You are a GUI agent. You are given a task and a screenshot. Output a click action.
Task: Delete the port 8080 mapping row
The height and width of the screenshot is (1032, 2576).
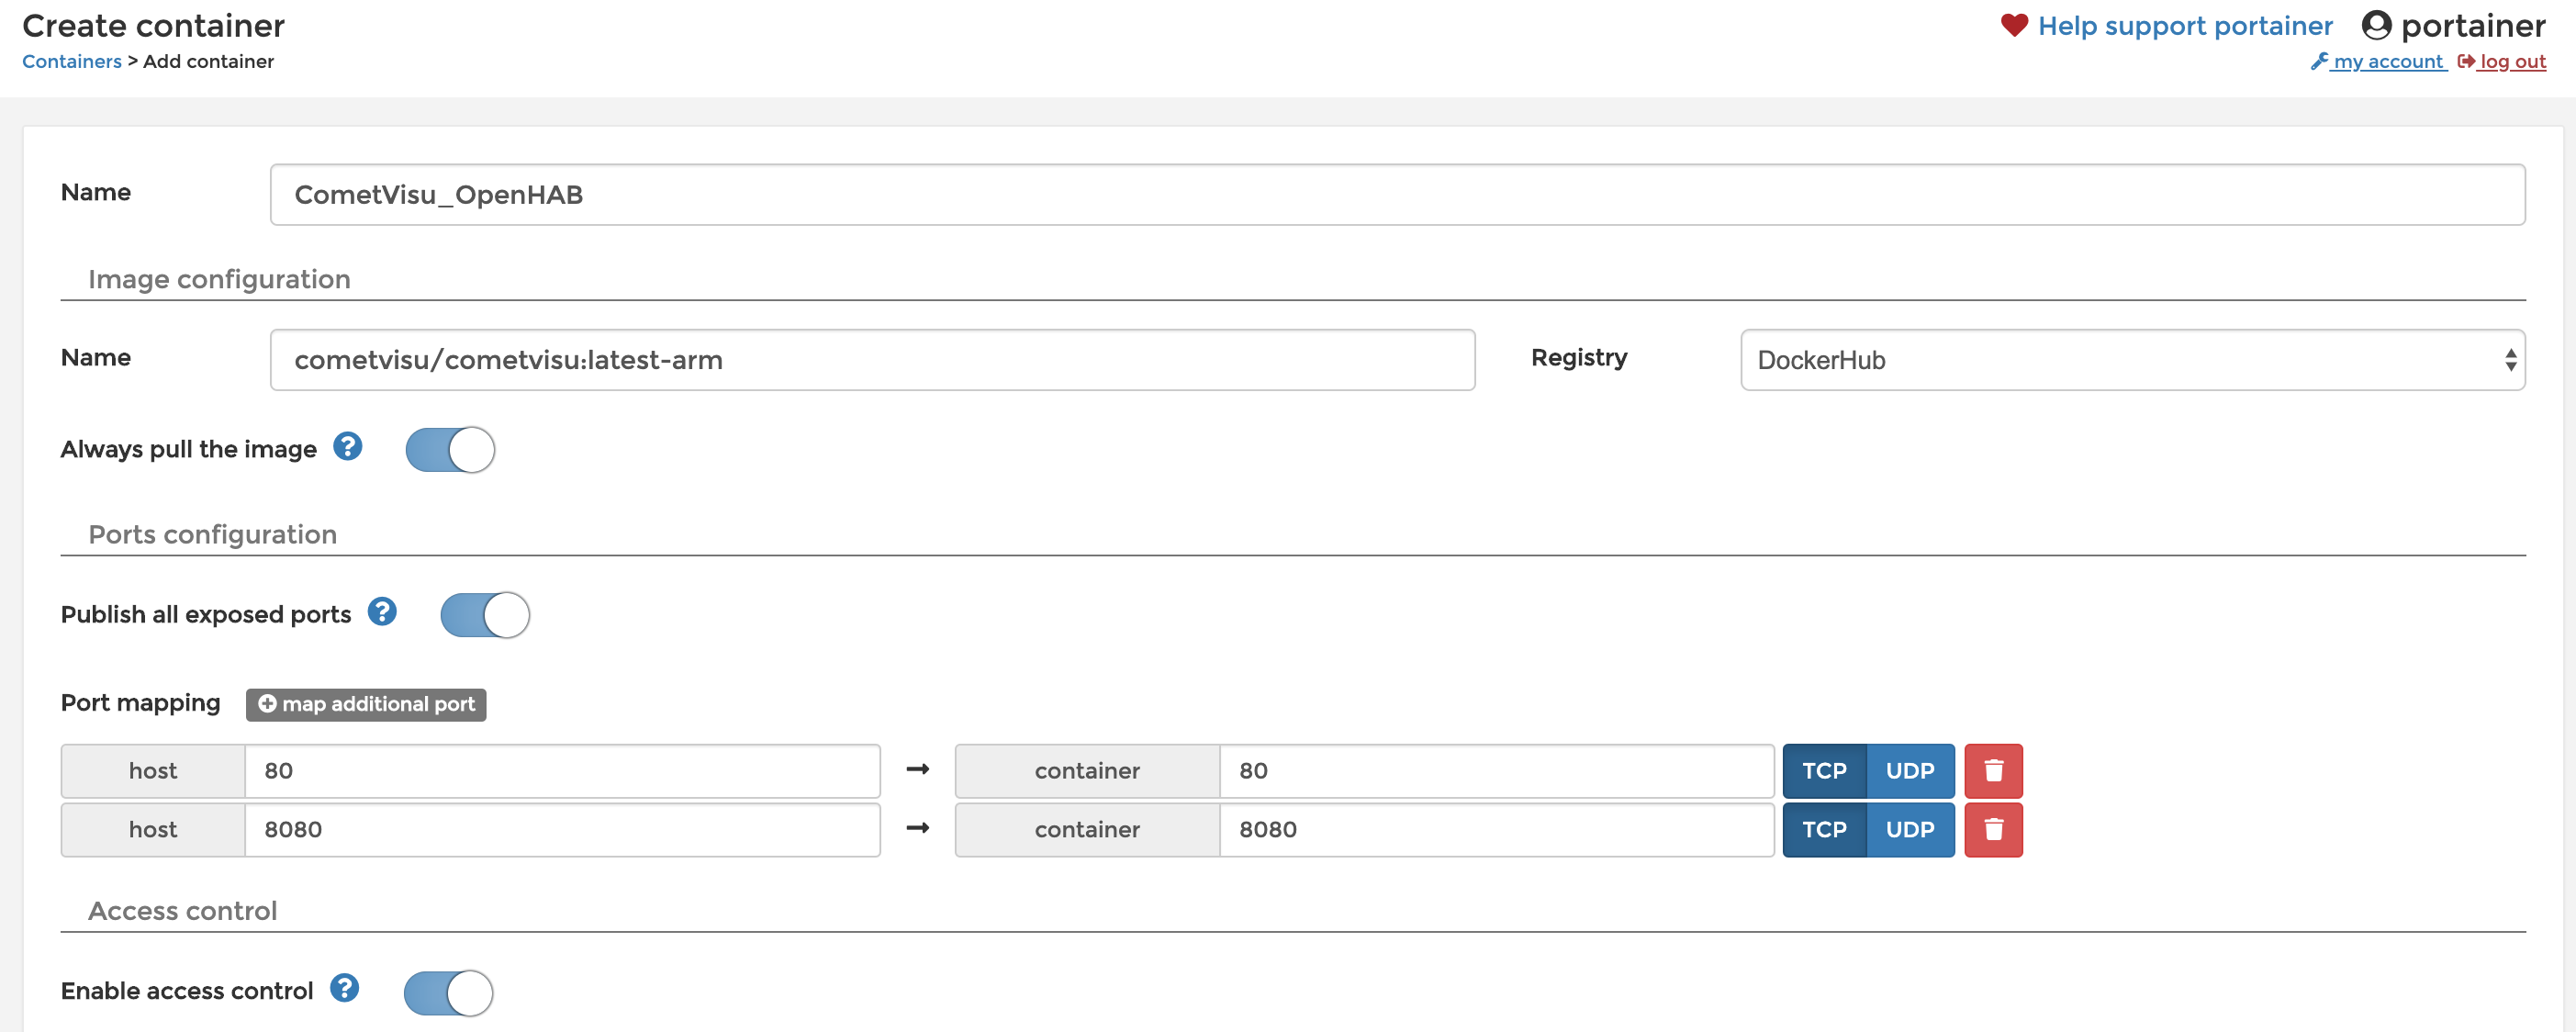(1993, 829)
